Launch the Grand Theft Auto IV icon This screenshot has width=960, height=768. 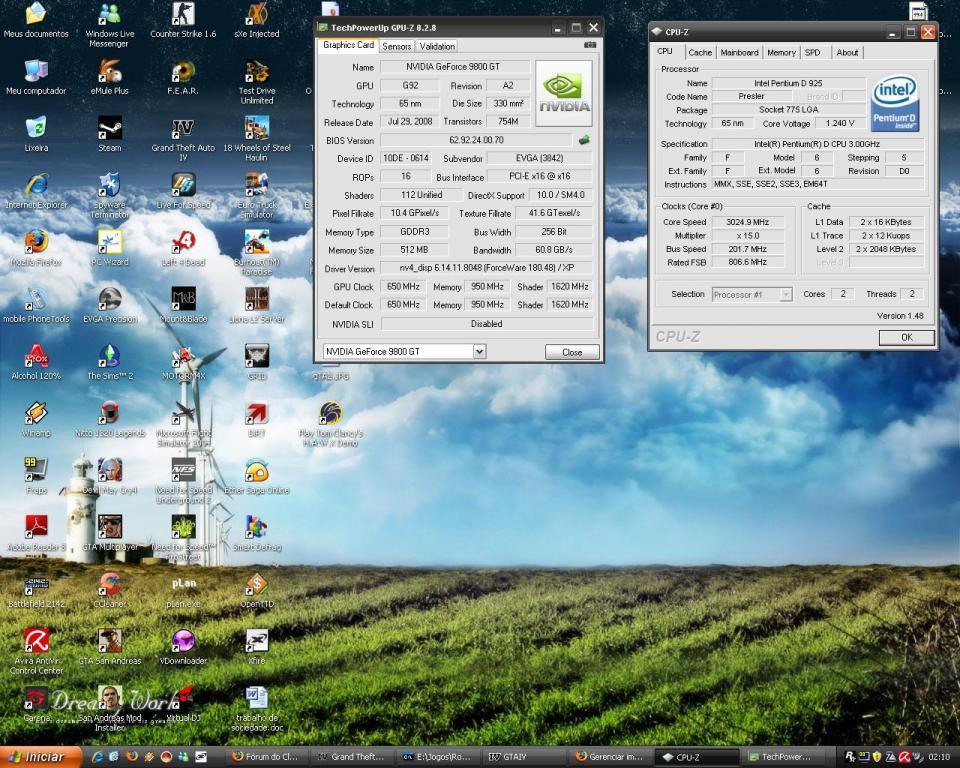coord(183,129)
